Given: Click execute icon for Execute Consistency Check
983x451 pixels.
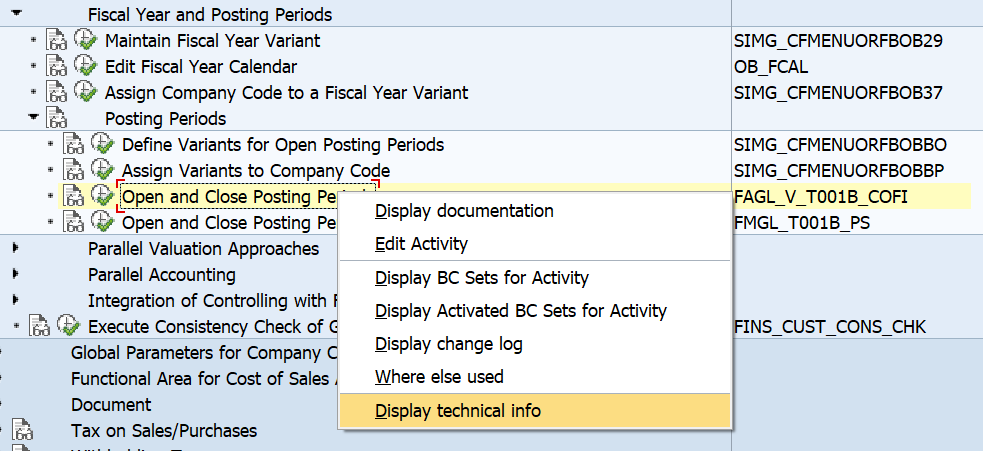Looking at the screenshot, I should [68, 326].
